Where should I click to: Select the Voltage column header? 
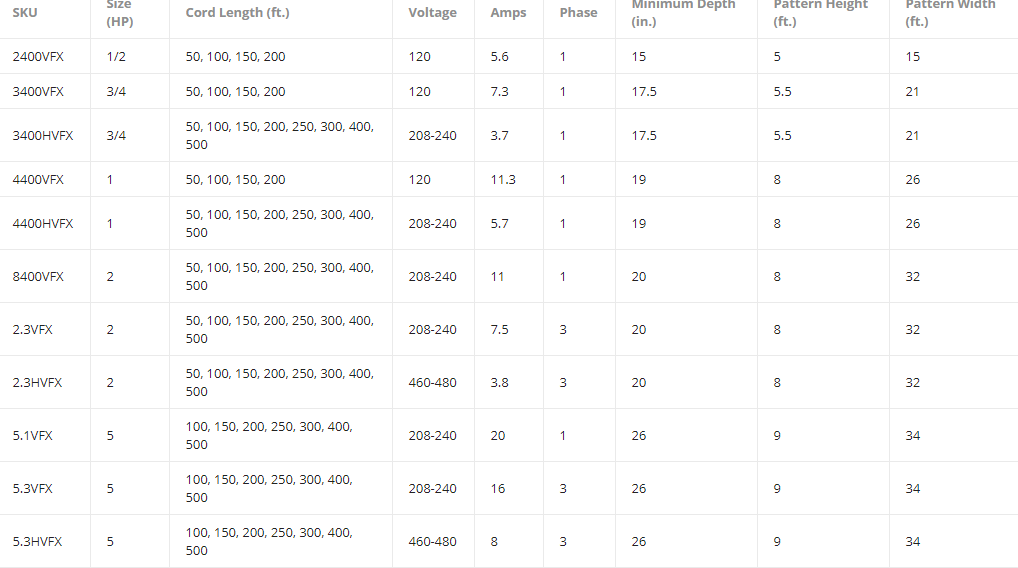pyautogui.click(x=432, y=13)
